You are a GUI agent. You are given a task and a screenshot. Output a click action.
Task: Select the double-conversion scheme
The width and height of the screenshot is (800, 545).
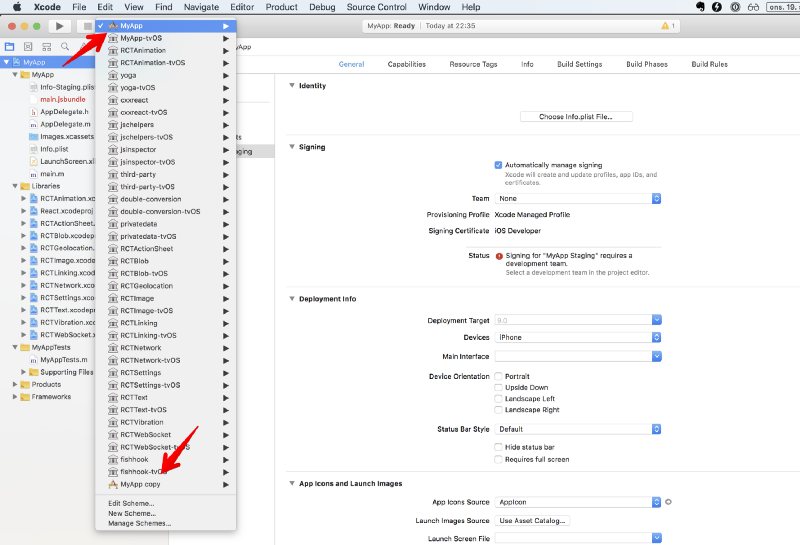point(166,199)
